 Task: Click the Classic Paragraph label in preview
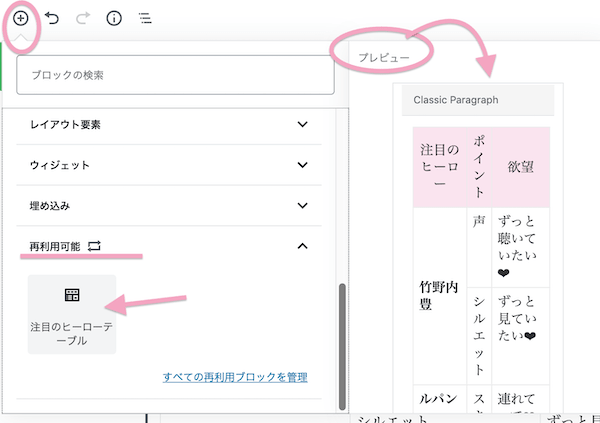click(x=456, y=100)
